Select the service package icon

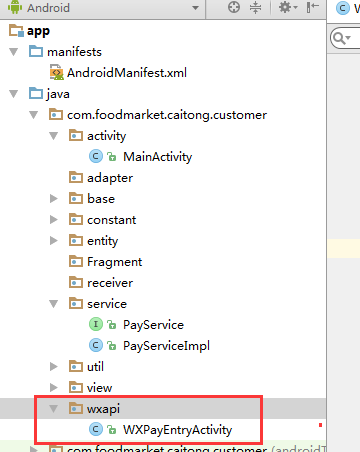tap(76, 303)
